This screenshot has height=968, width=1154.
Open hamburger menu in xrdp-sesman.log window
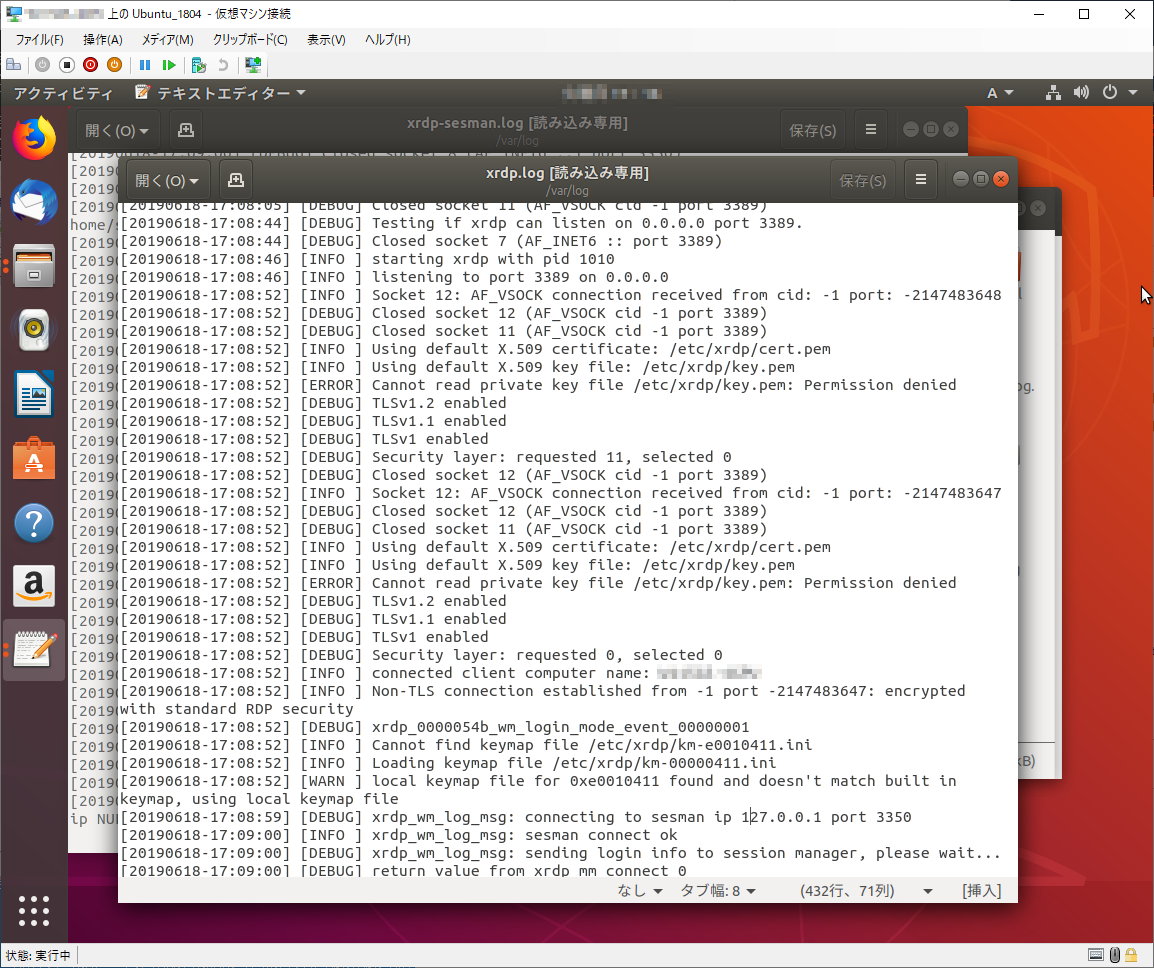tap(871, 130)
